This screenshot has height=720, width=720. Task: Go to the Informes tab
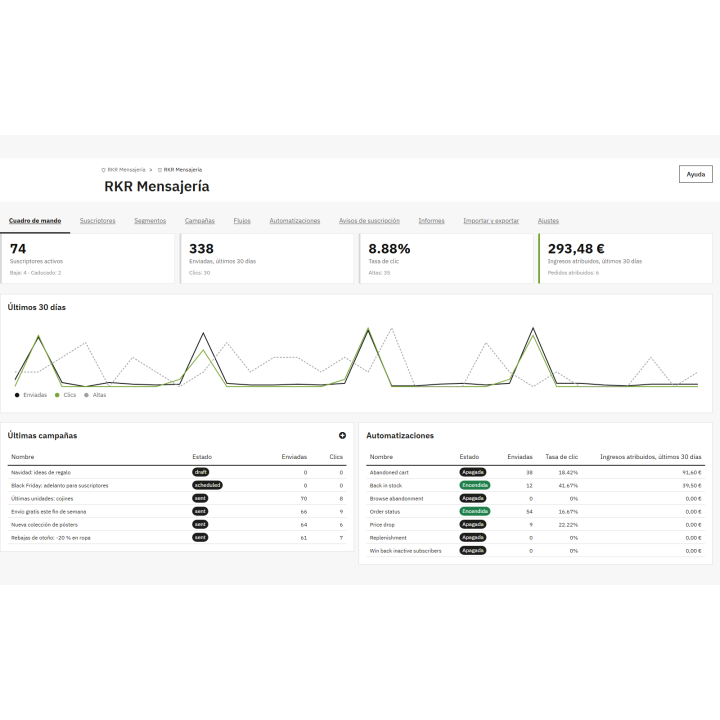[431, 221]
